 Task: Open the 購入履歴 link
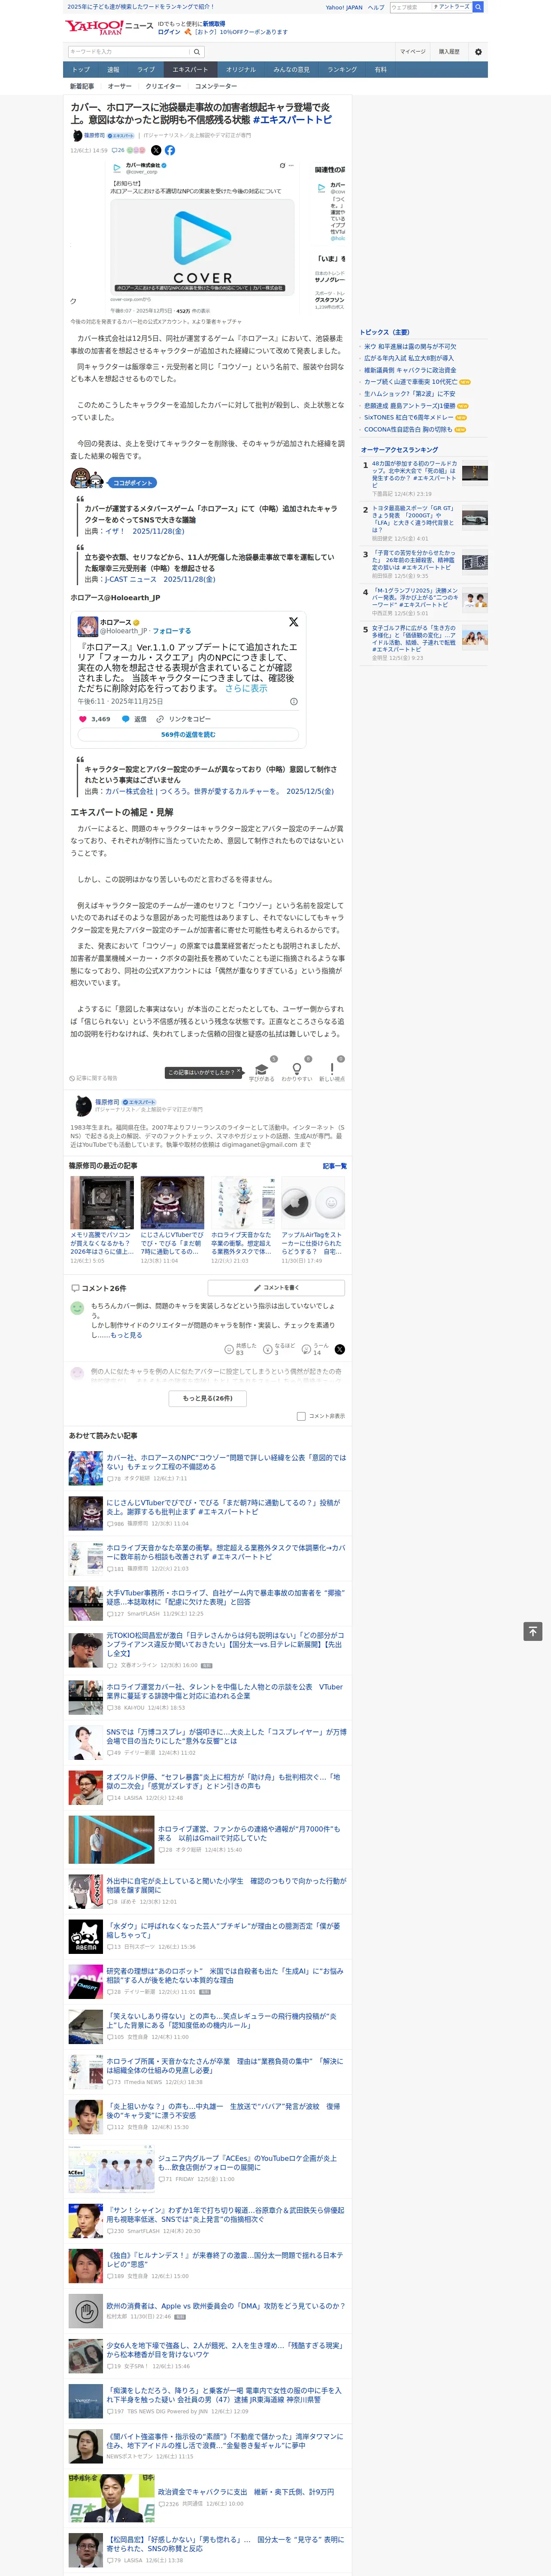[x=449, y=52]
